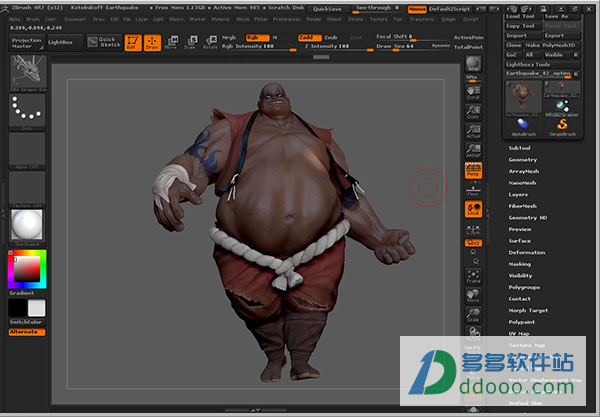Screen dimensions: 600x417
Task: Open Lightbox Tools
Action: tap(543, 65)
